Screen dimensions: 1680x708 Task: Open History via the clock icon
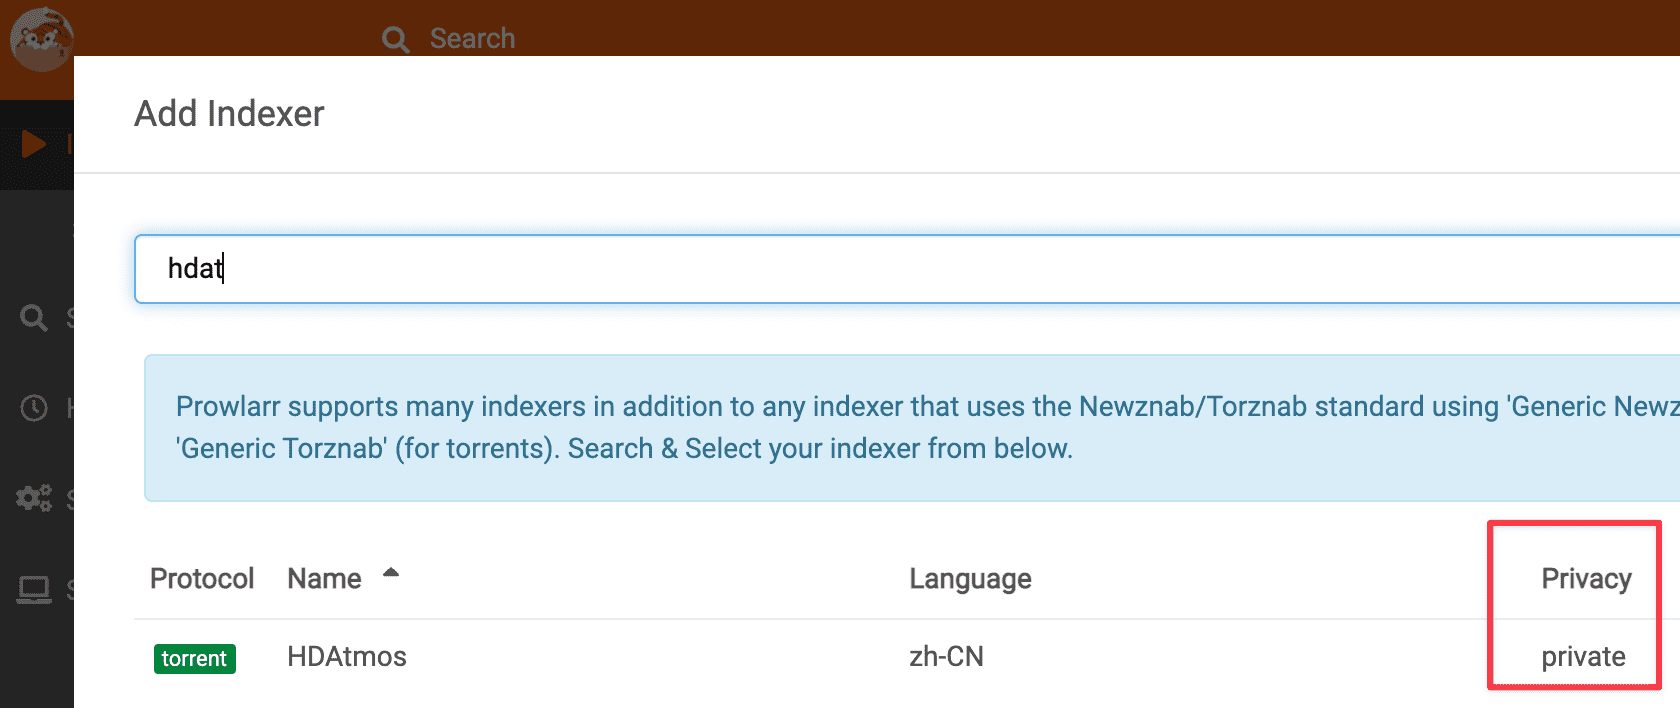34,408
